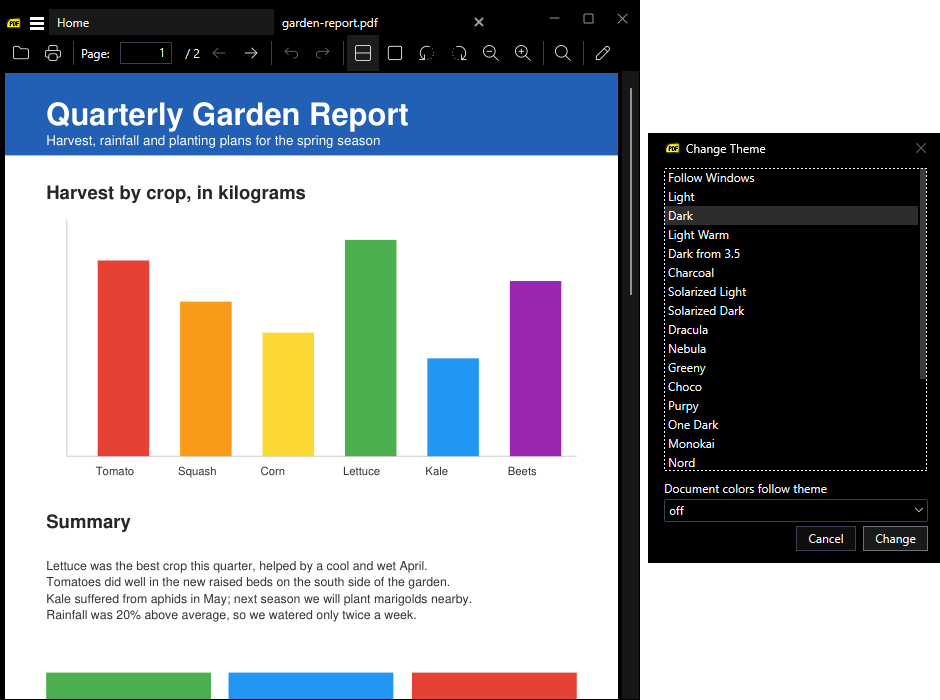Select the Fit Width continuous view icon
Image resolution: width=940 pixels, height=700 pixels.
click(363, 53)
